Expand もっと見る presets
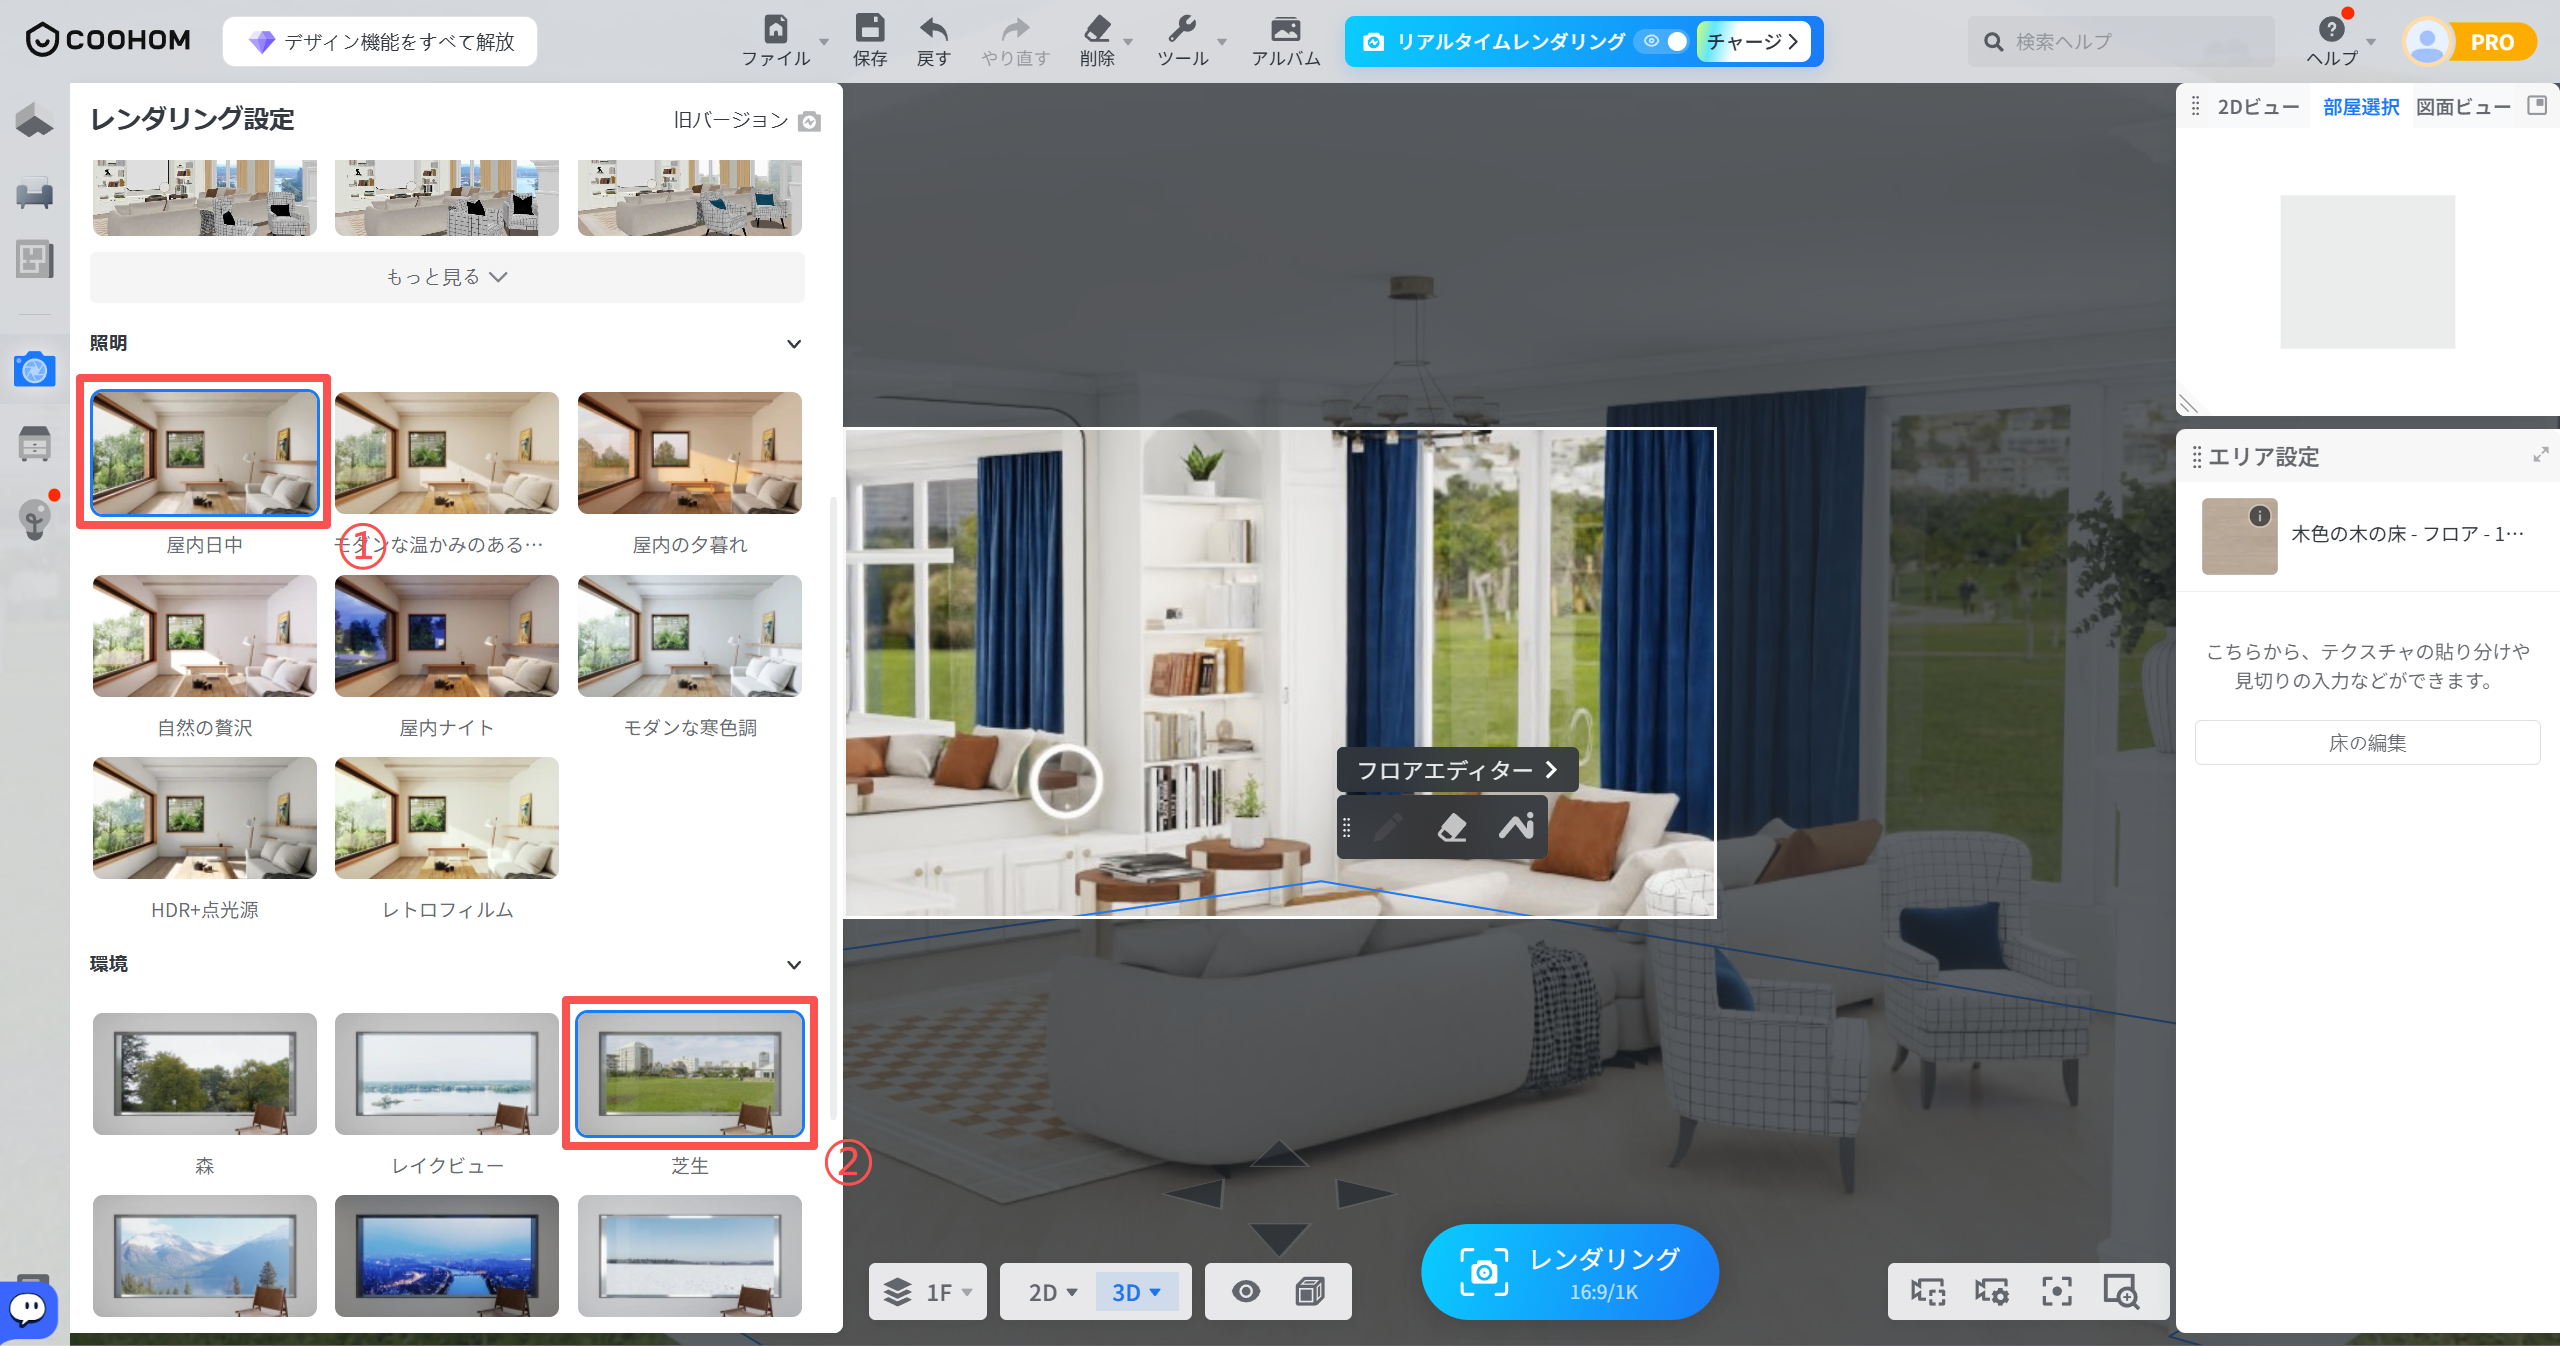This screenshot has height=1346, width=2560. click(447, 277)
